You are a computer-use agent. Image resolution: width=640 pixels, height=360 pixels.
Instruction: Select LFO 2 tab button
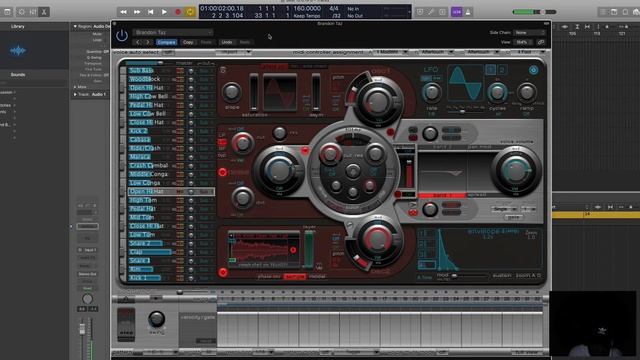click(x=502, y=70)
